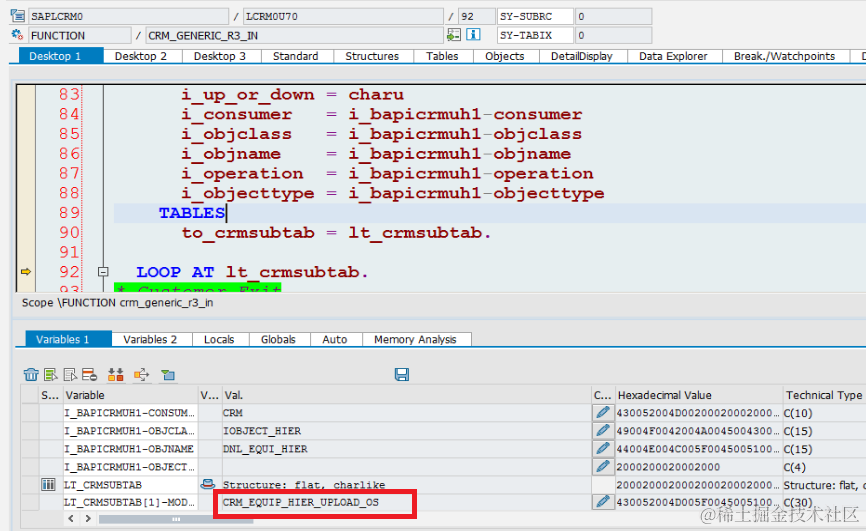
Task: Click value IOBJECT_HIER
Action: pyautogui.click(x=262, y=430)
